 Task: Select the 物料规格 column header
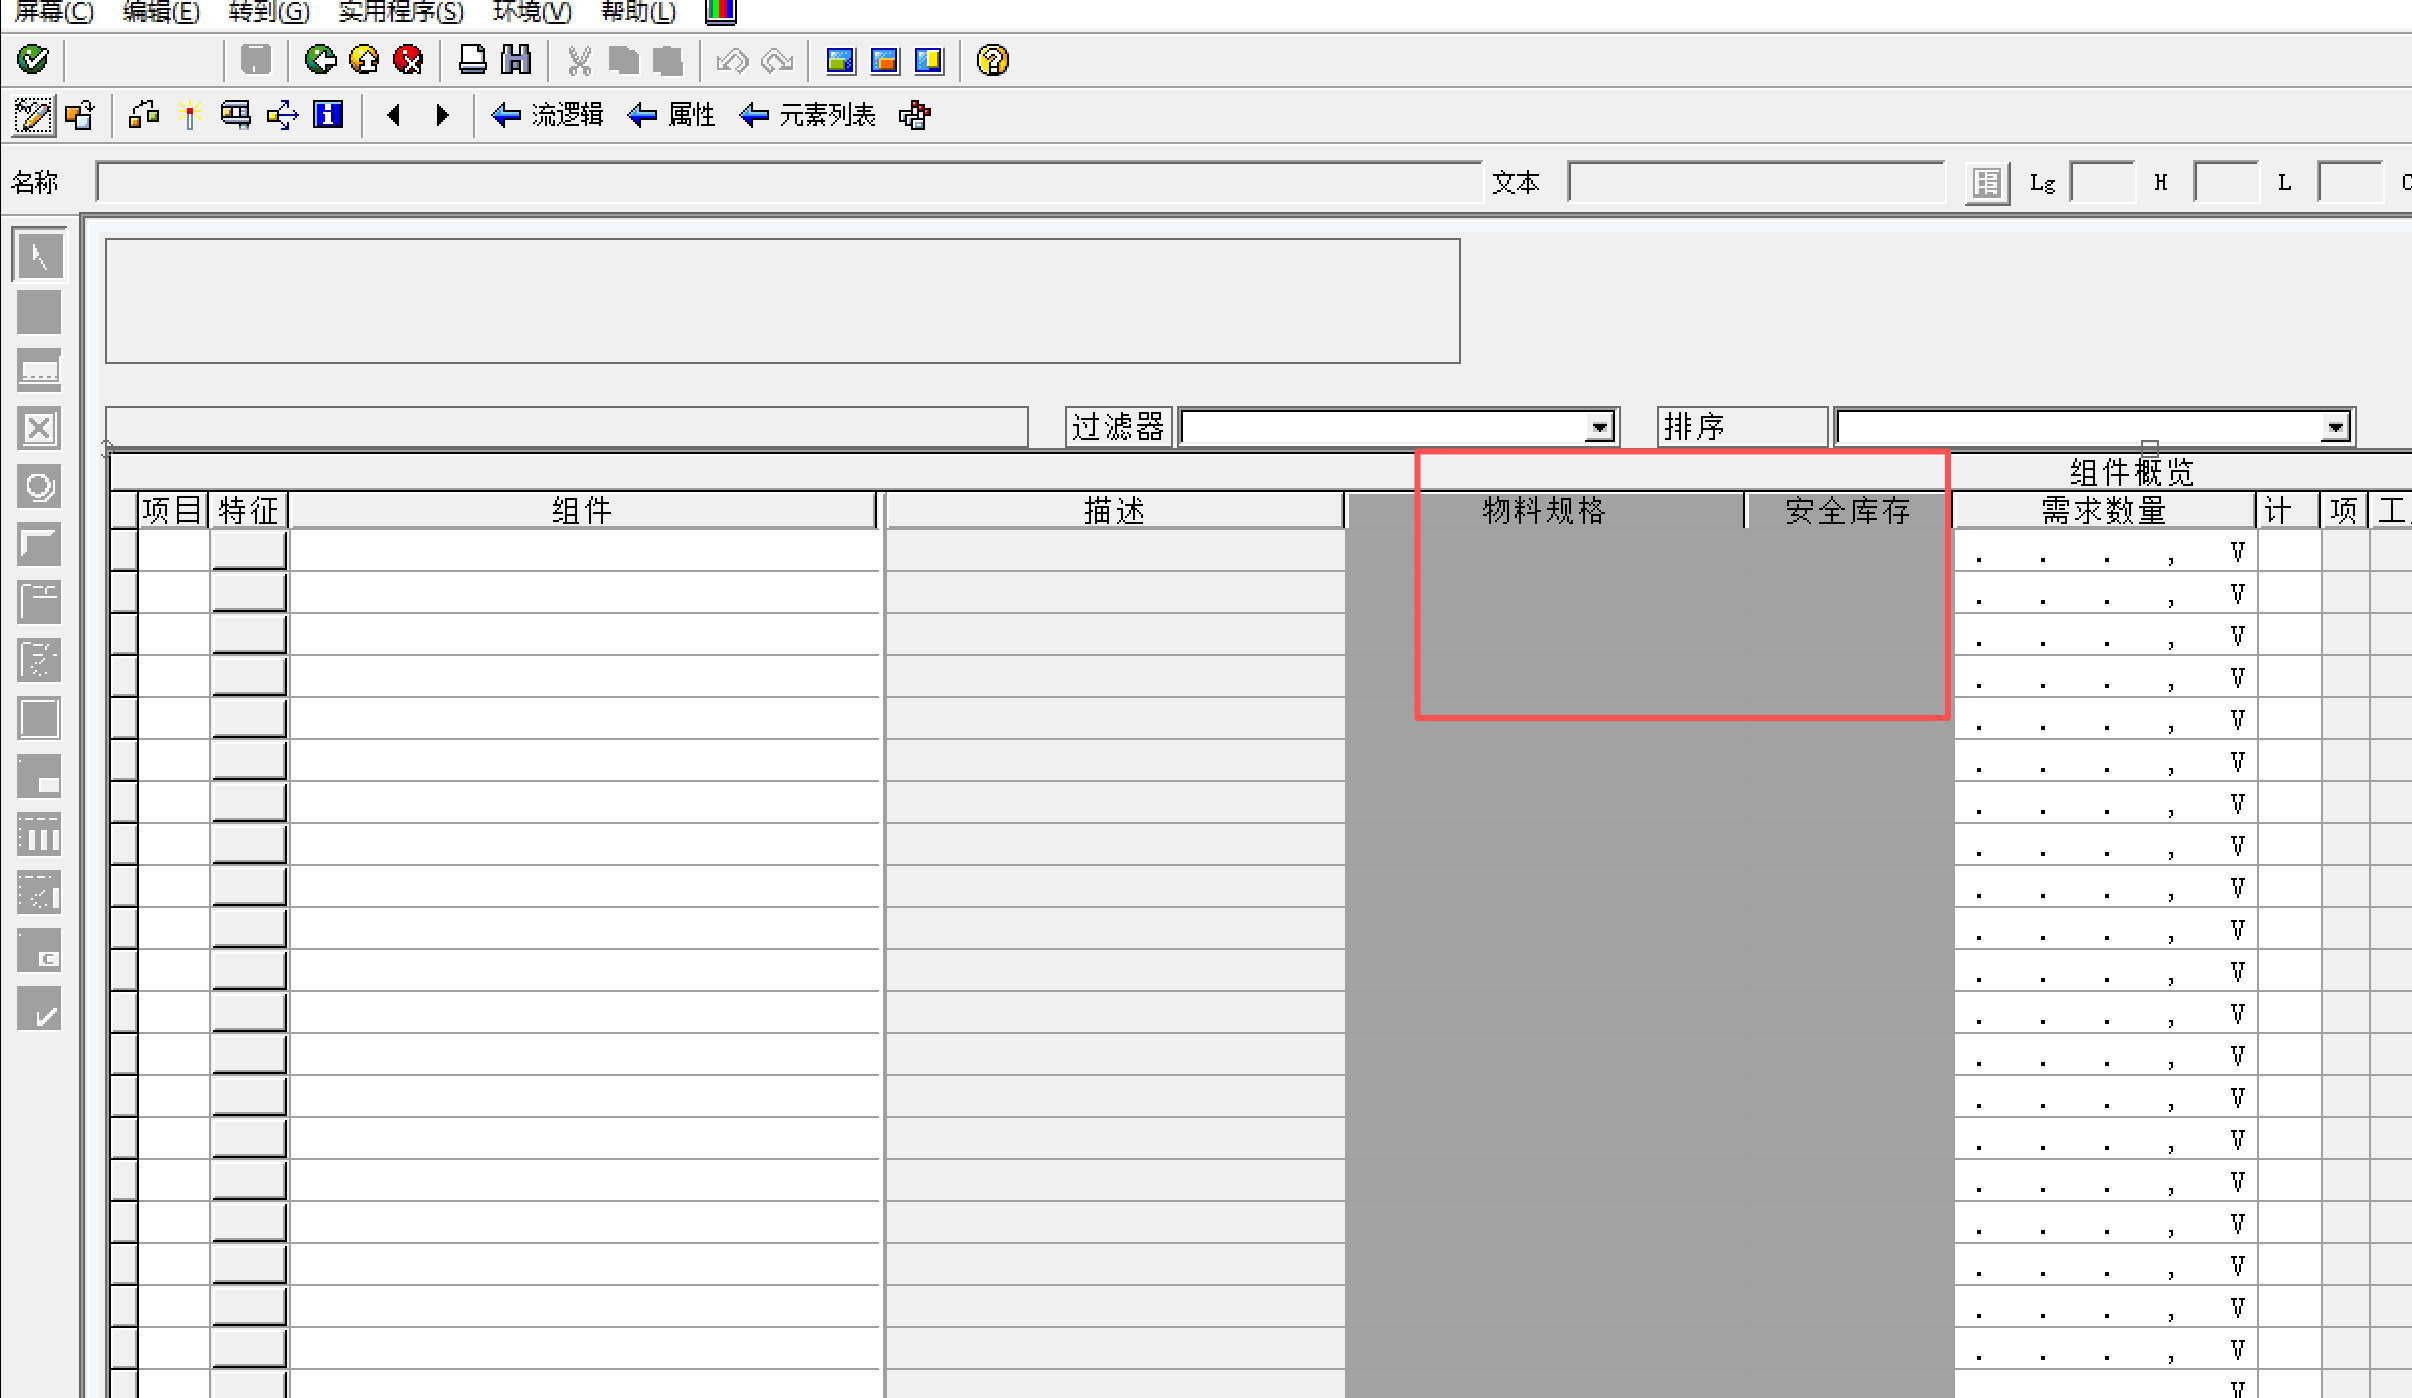1544,510
